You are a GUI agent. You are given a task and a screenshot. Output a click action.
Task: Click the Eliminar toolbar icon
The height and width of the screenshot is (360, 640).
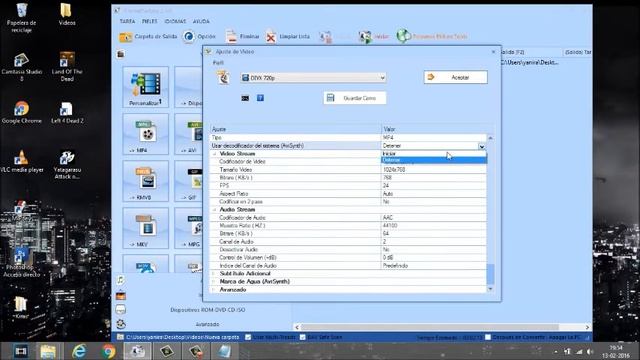click(231, 37)
